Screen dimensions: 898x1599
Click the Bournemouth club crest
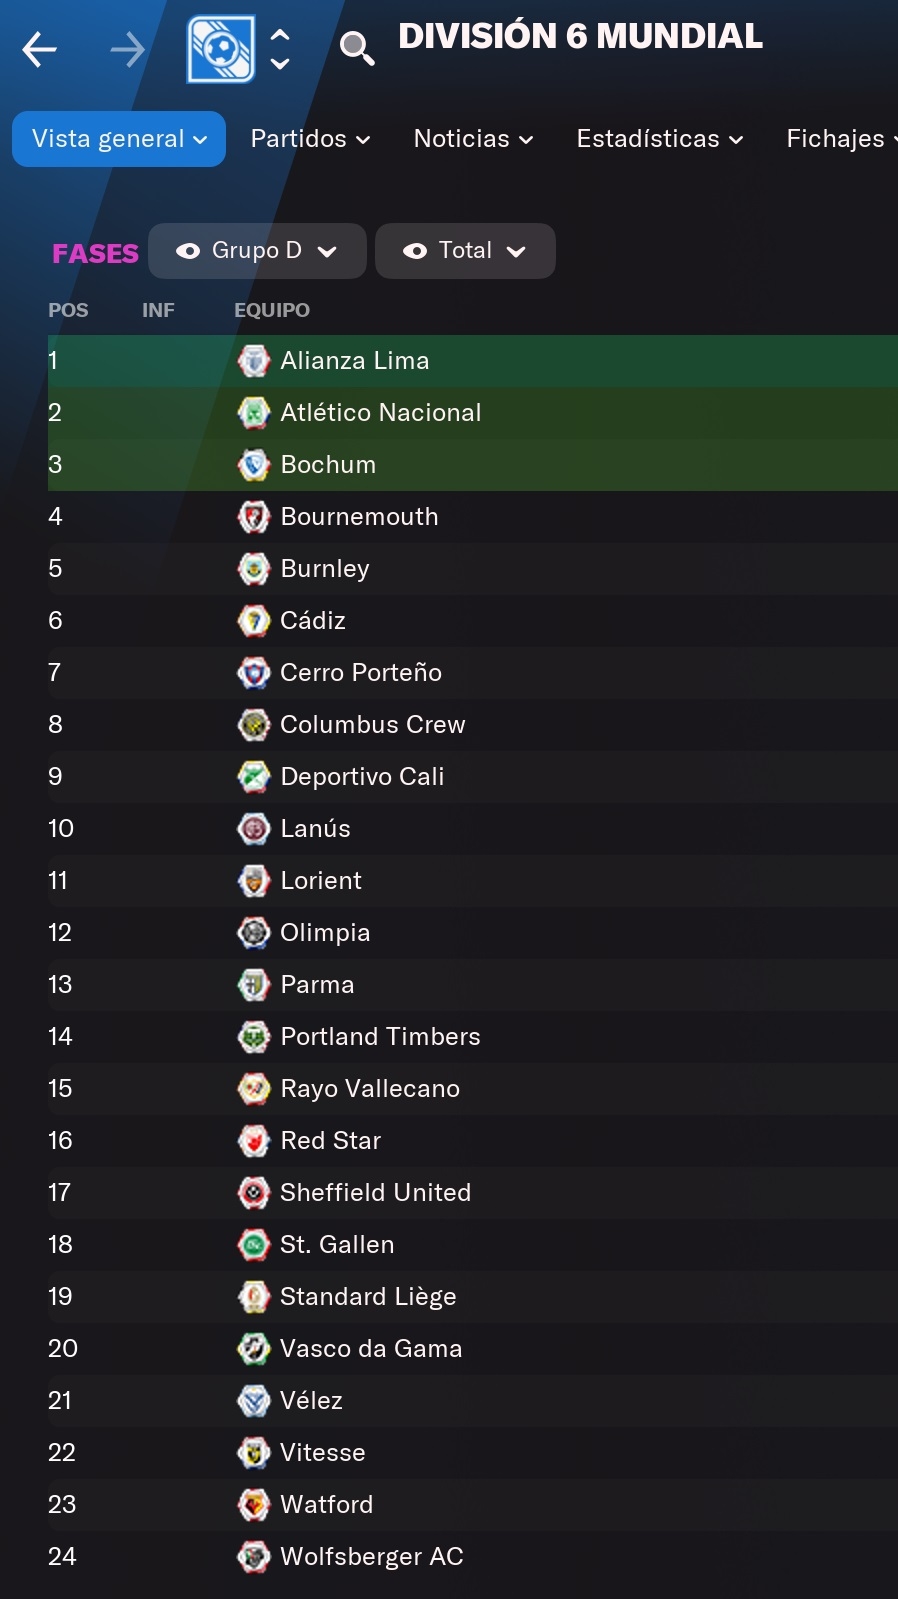[x=254, y=517]
